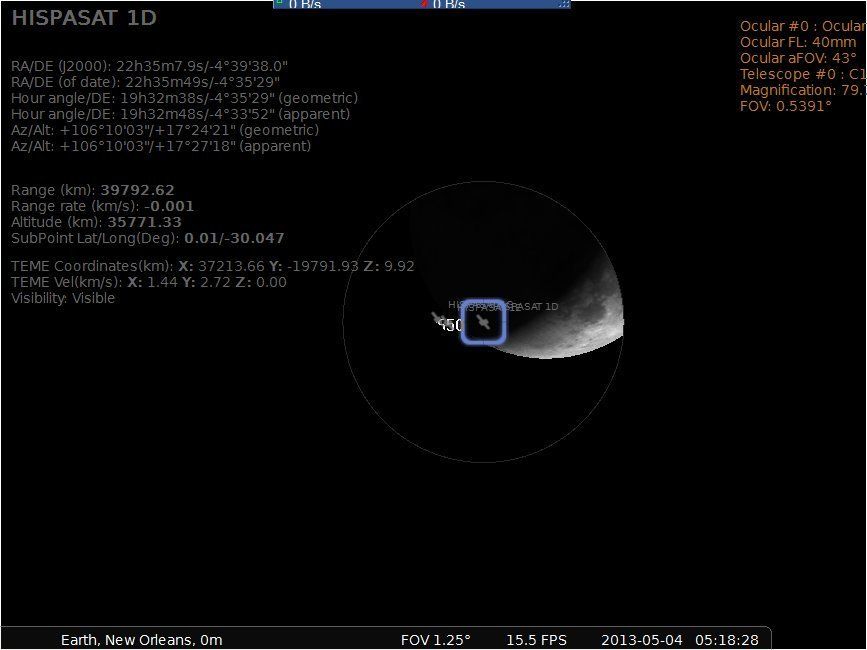This screenshot has height=650, width=867.
Task: Click the 15.5 FPS status indicator
Action: 536,640
